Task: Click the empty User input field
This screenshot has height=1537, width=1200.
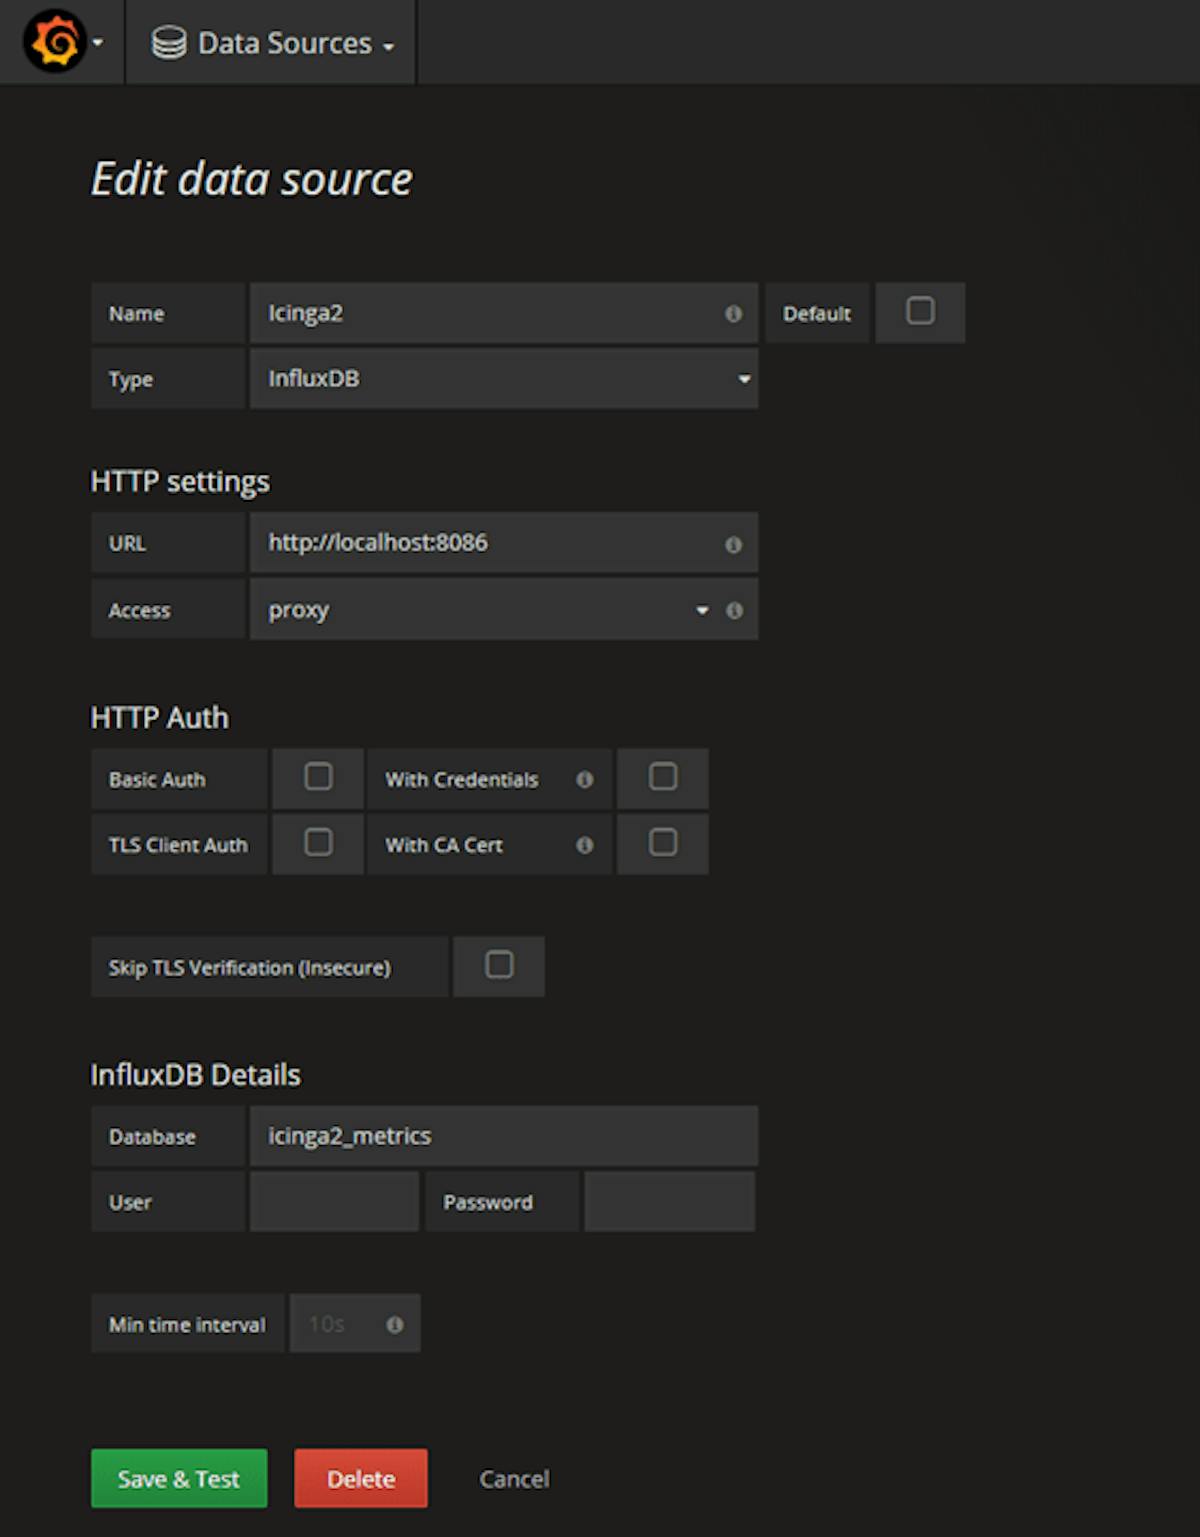Action: tap(334, 1202)
